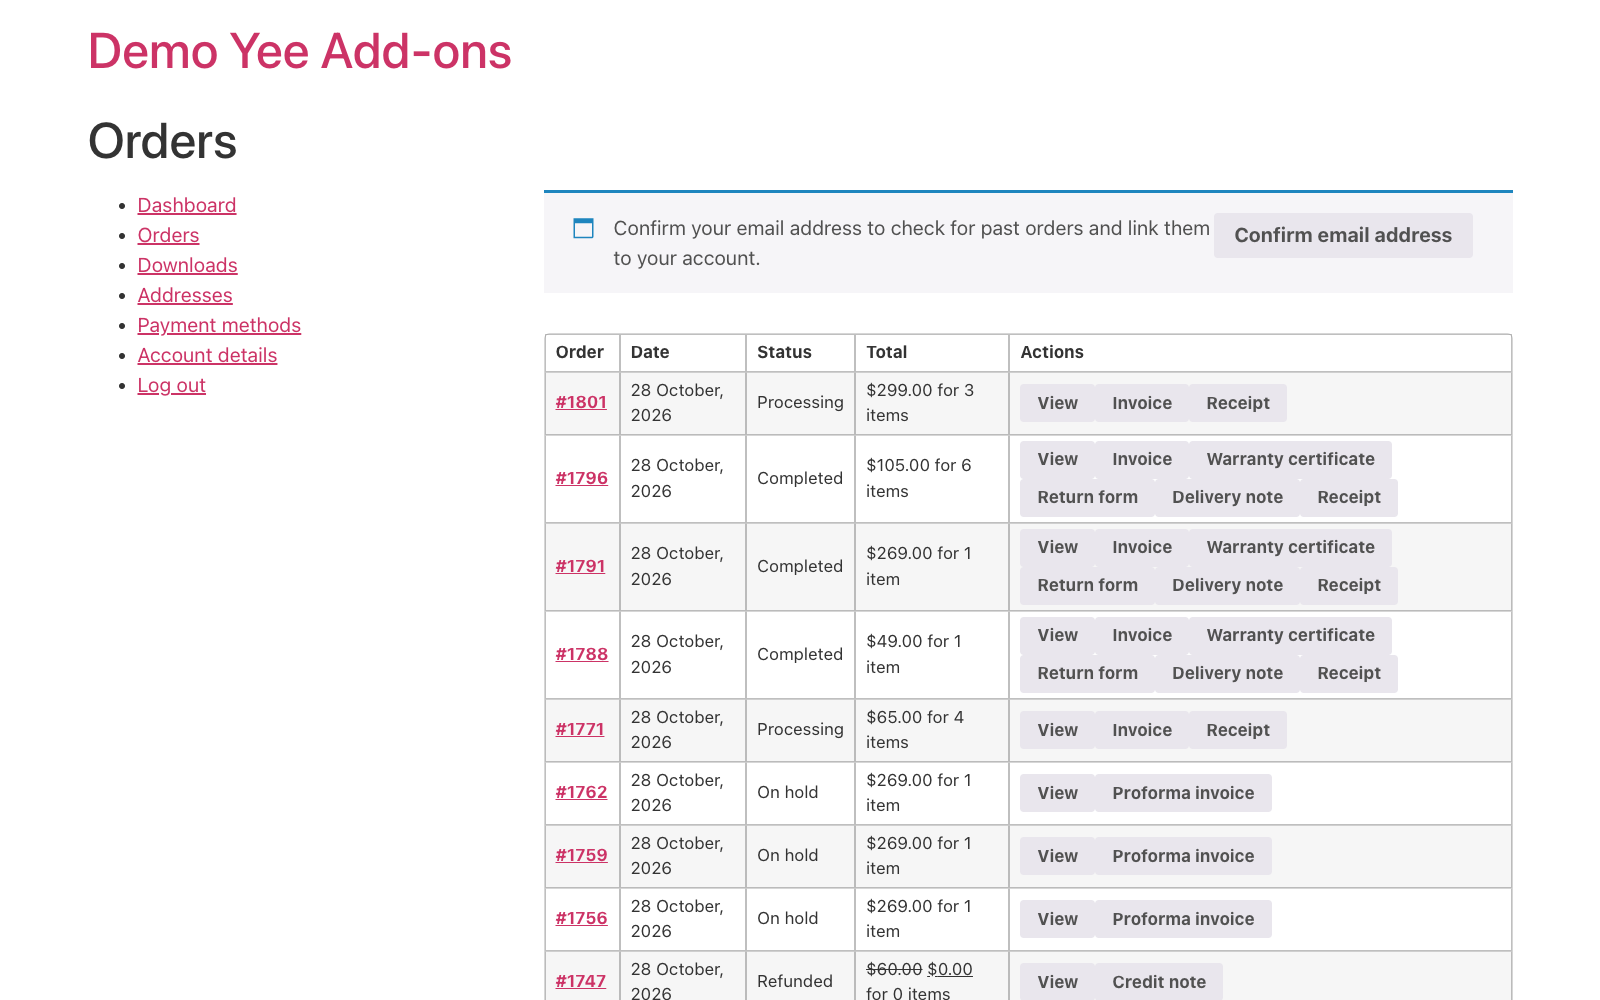Get Receipt for order #1788
1600x1000 pixels.
(1349, 673)
